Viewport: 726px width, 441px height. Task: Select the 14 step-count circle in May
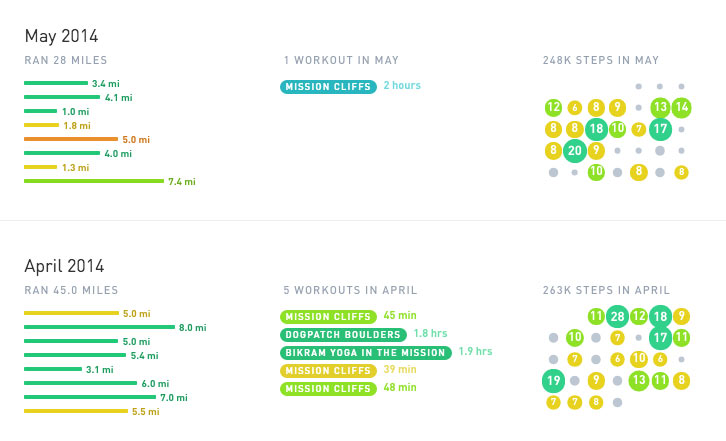(x=681, y=107)
